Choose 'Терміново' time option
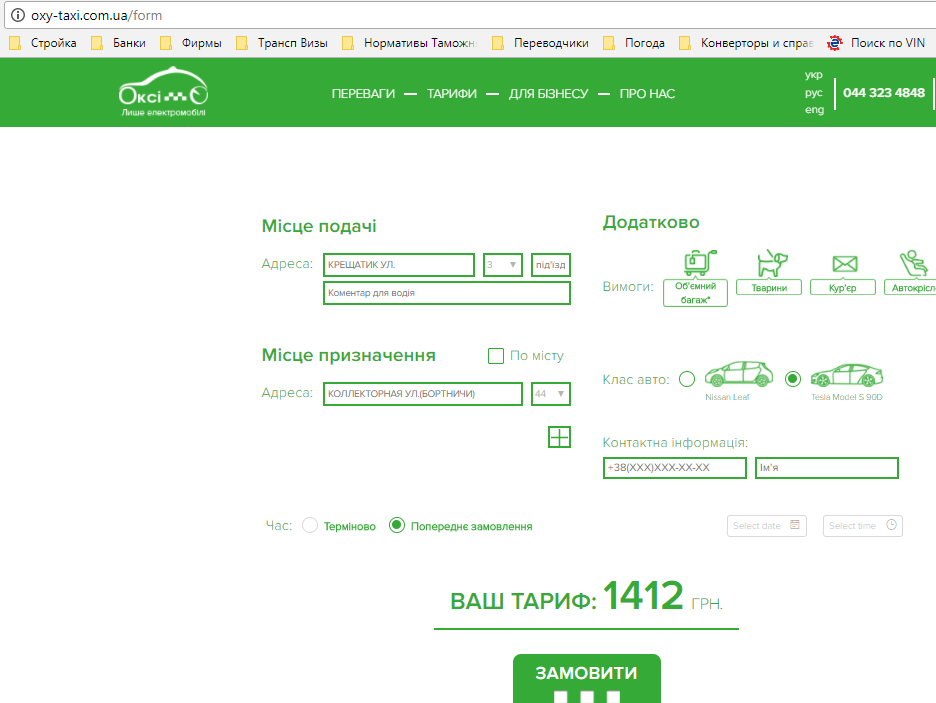Screen dimensions: 936x703 pos(310,526)
